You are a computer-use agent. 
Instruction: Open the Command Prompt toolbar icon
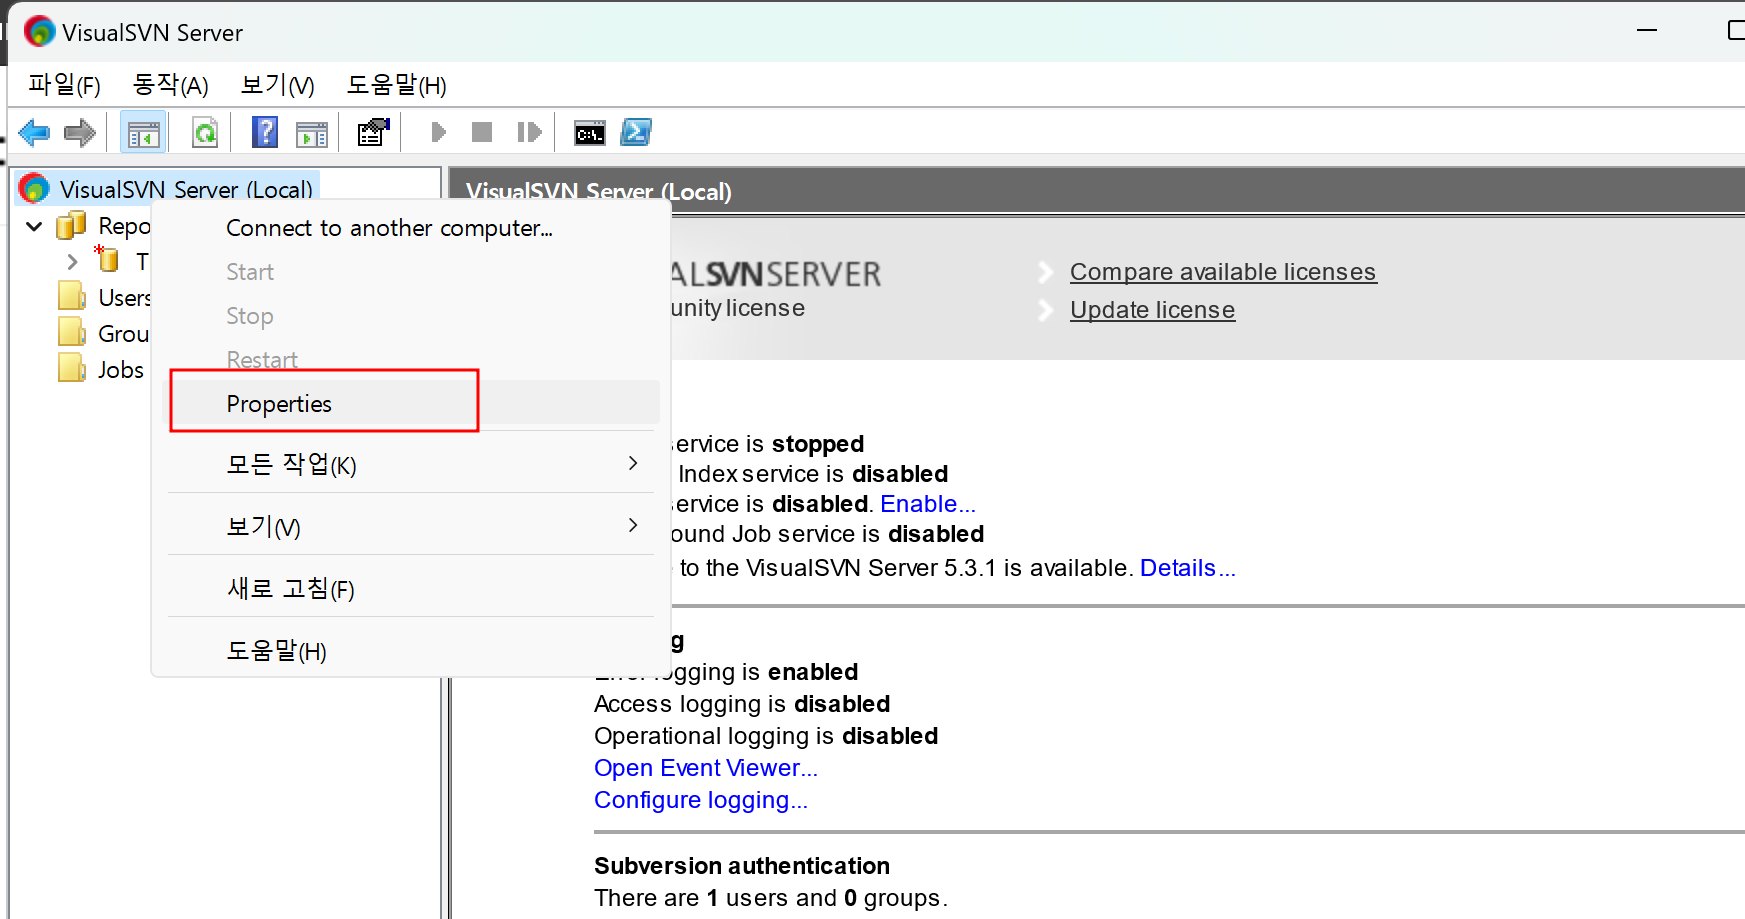[590, 133]
